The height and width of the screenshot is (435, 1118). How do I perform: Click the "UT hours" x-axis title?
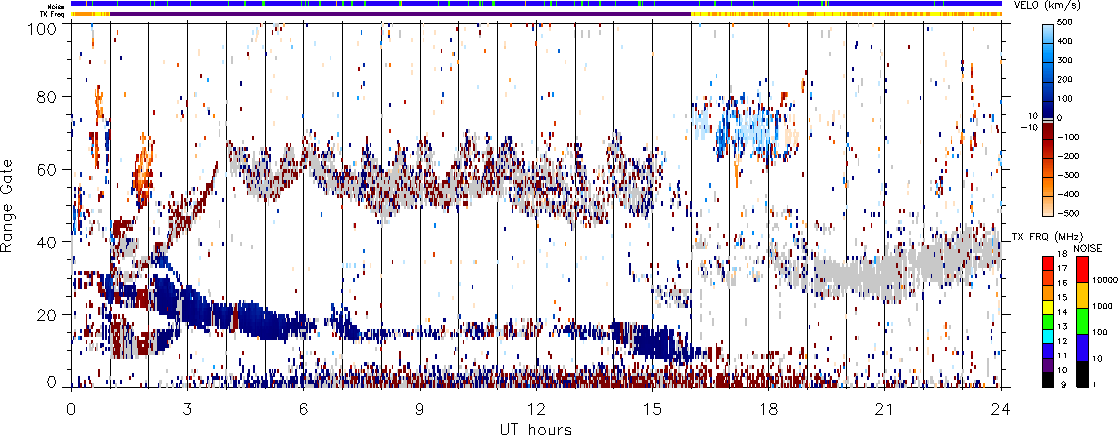[x=536, y=428]
